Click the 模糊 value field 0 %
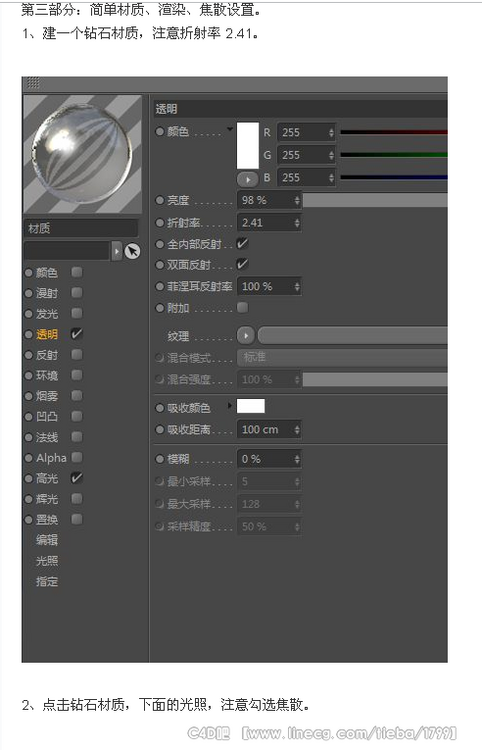The image size is (482, 750). pyautogui.click(x=269, y=459)
